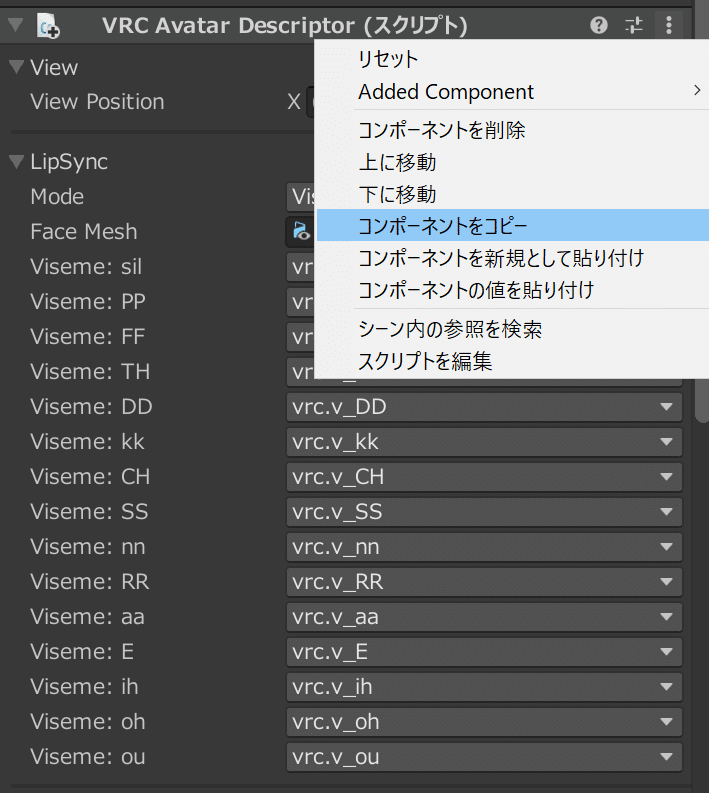Image resolution: width=709 pixels, height=793 pixels.
Task: Click the Viseme: oh label
Action: click(87, 722)
